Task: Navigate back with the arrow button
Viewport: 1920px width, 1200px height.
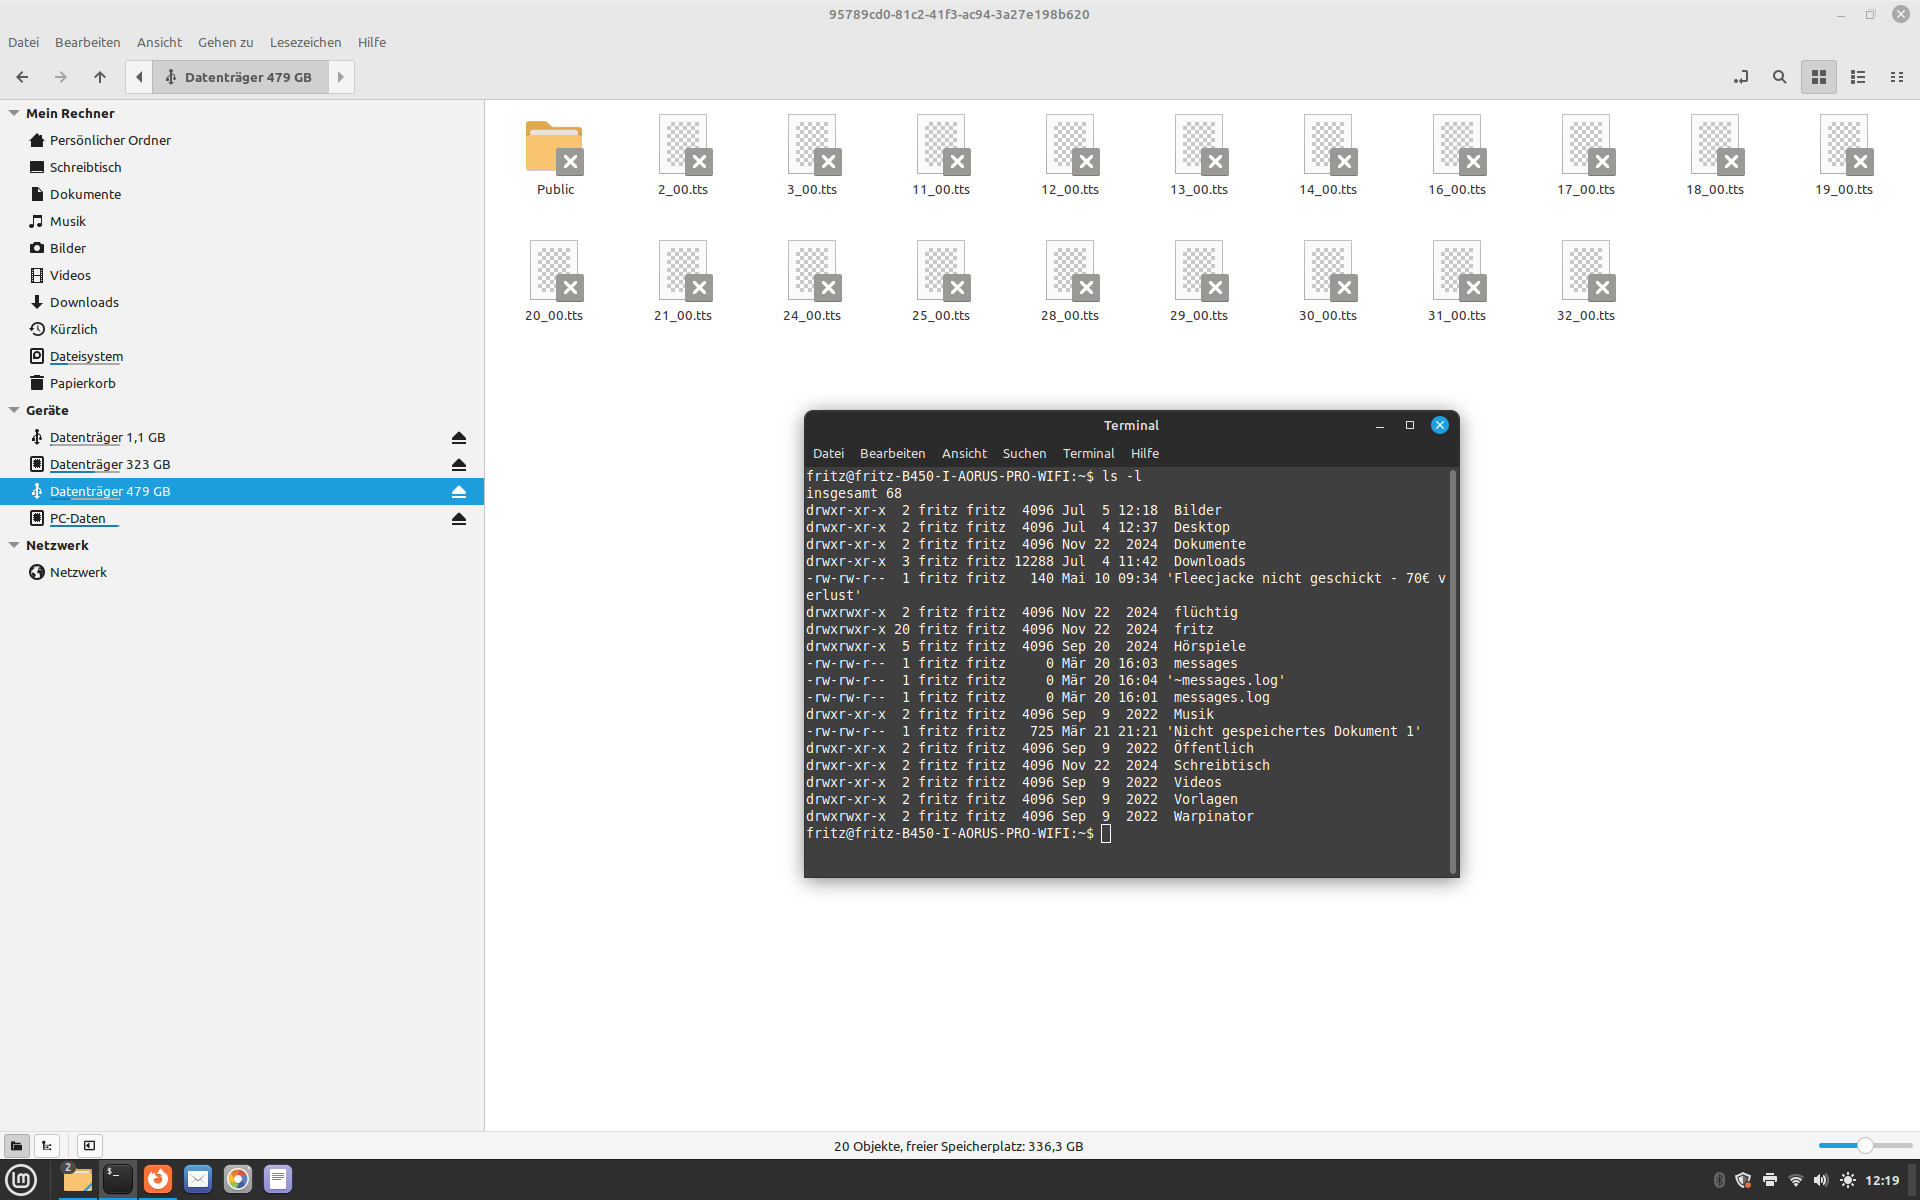Action: 22,77
